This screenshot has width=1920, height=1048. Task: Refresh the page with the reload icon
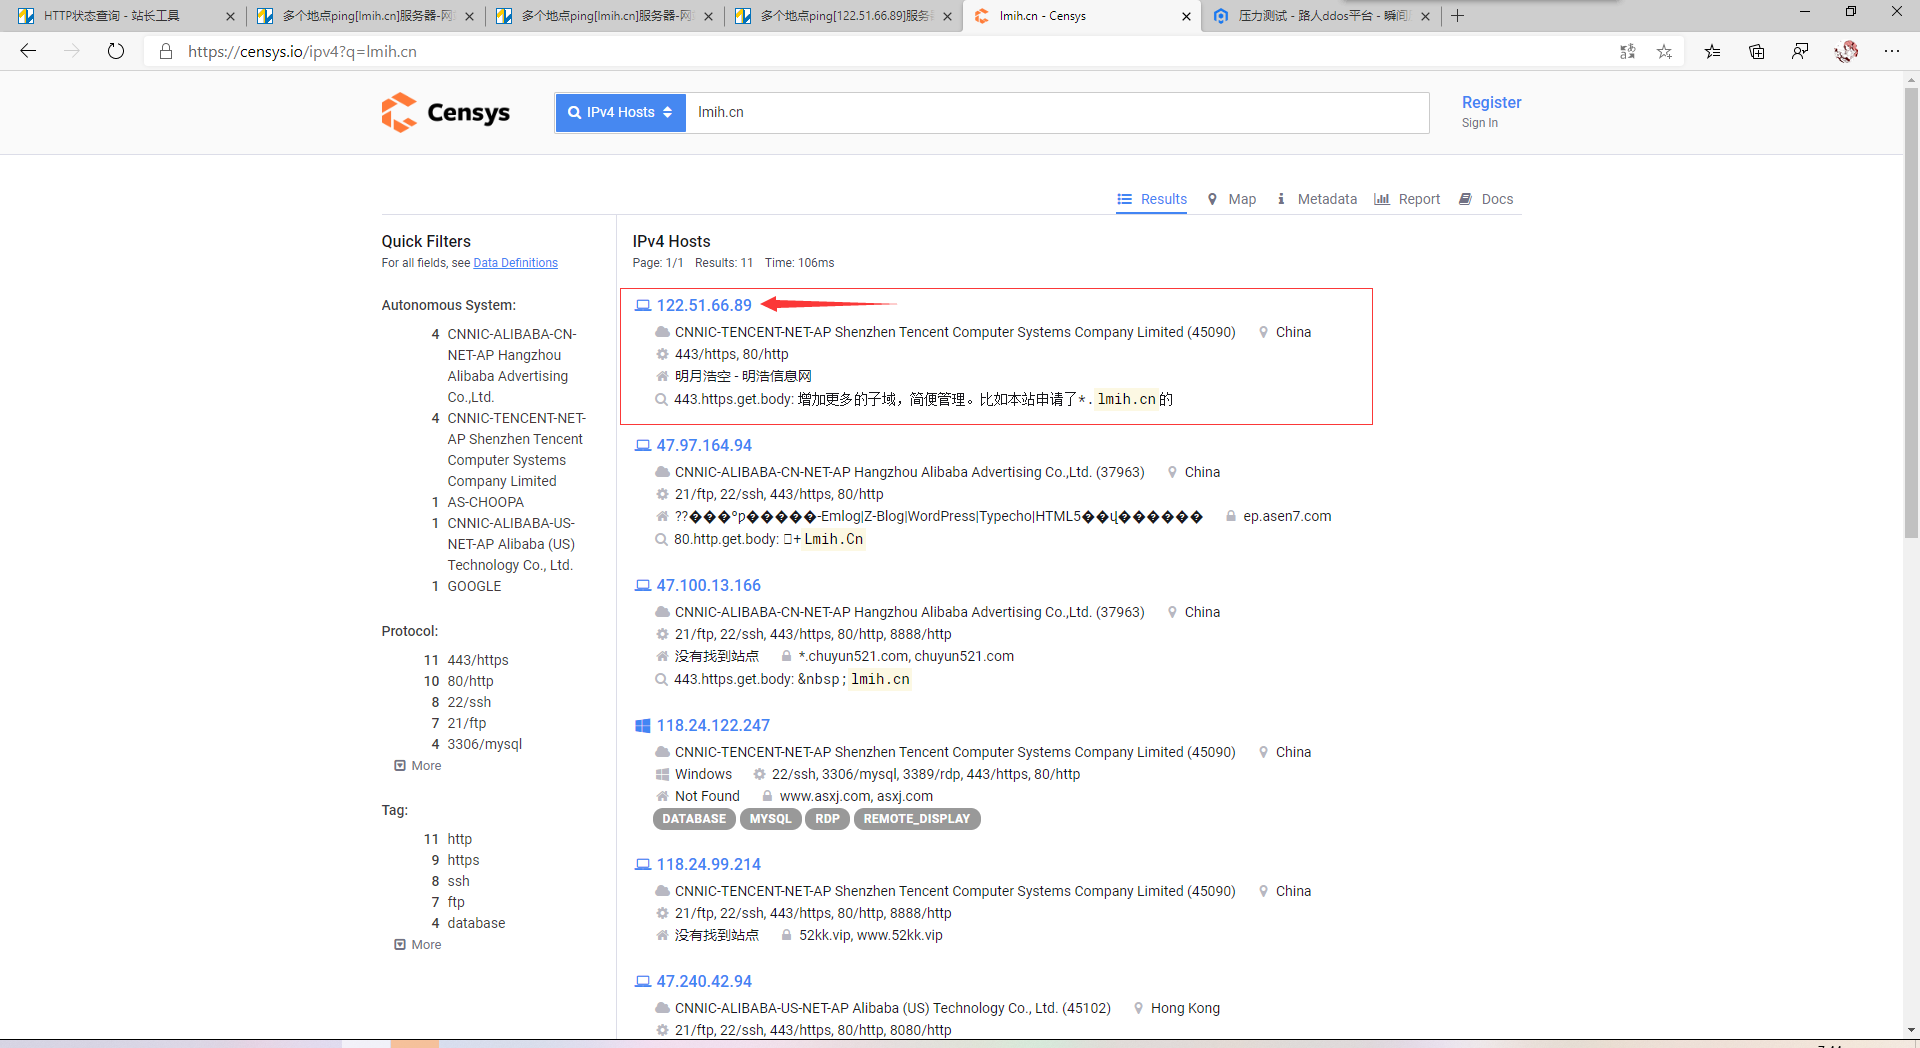click(116, 51)
